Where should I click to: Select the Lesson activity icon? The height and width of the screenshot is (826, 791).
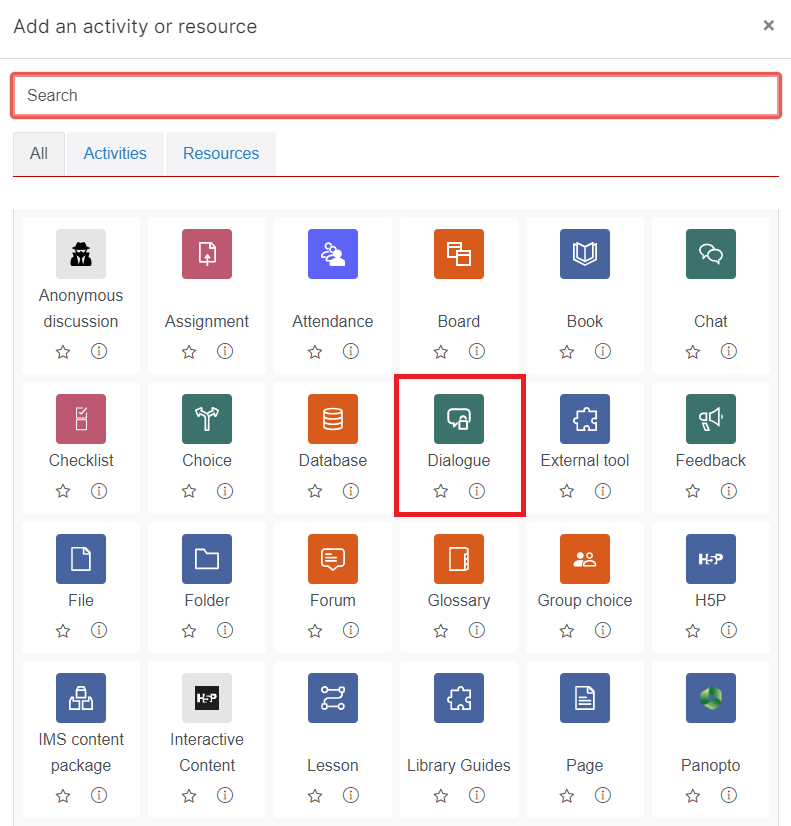[333, 698]
